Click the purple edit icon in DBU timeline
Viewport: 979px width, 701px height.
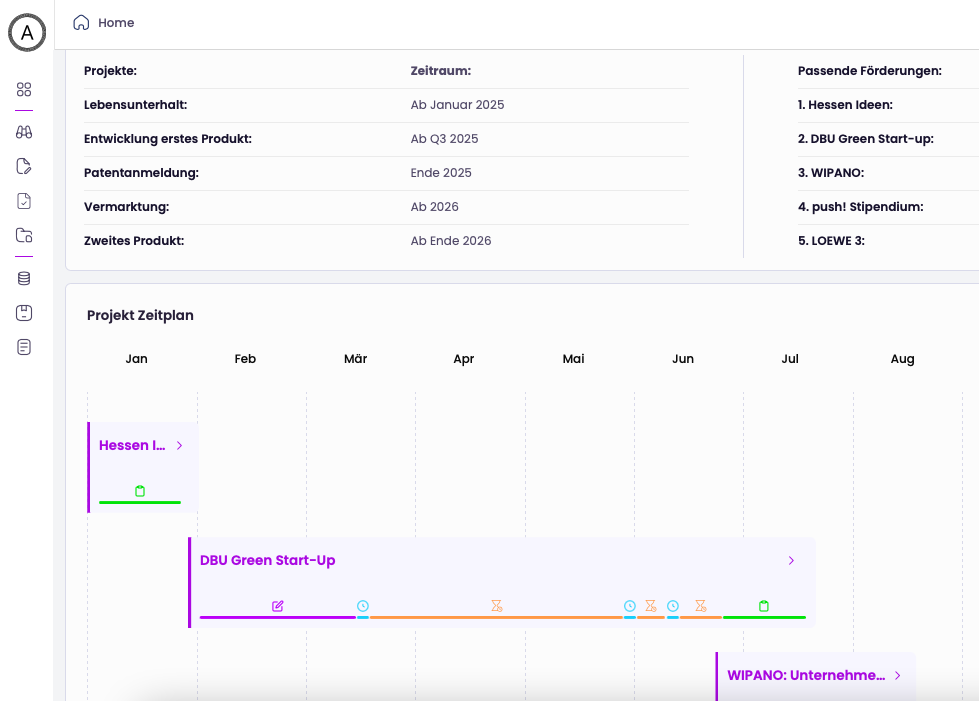tap(278, 606)
